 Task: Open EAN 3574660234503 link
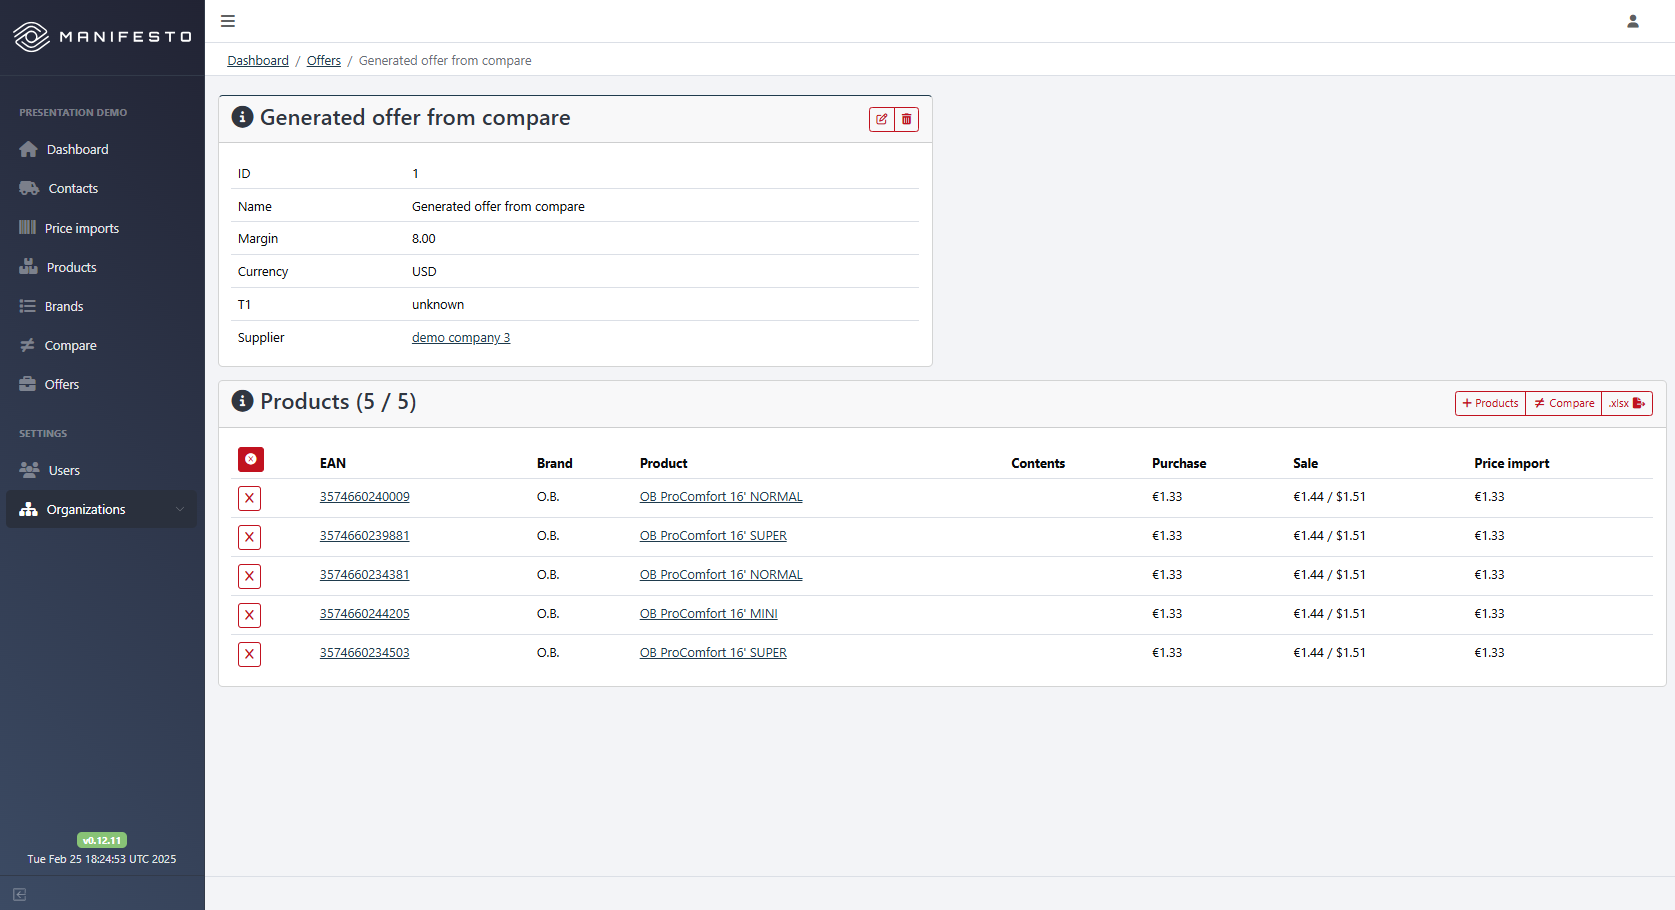[x=365, y=653]
